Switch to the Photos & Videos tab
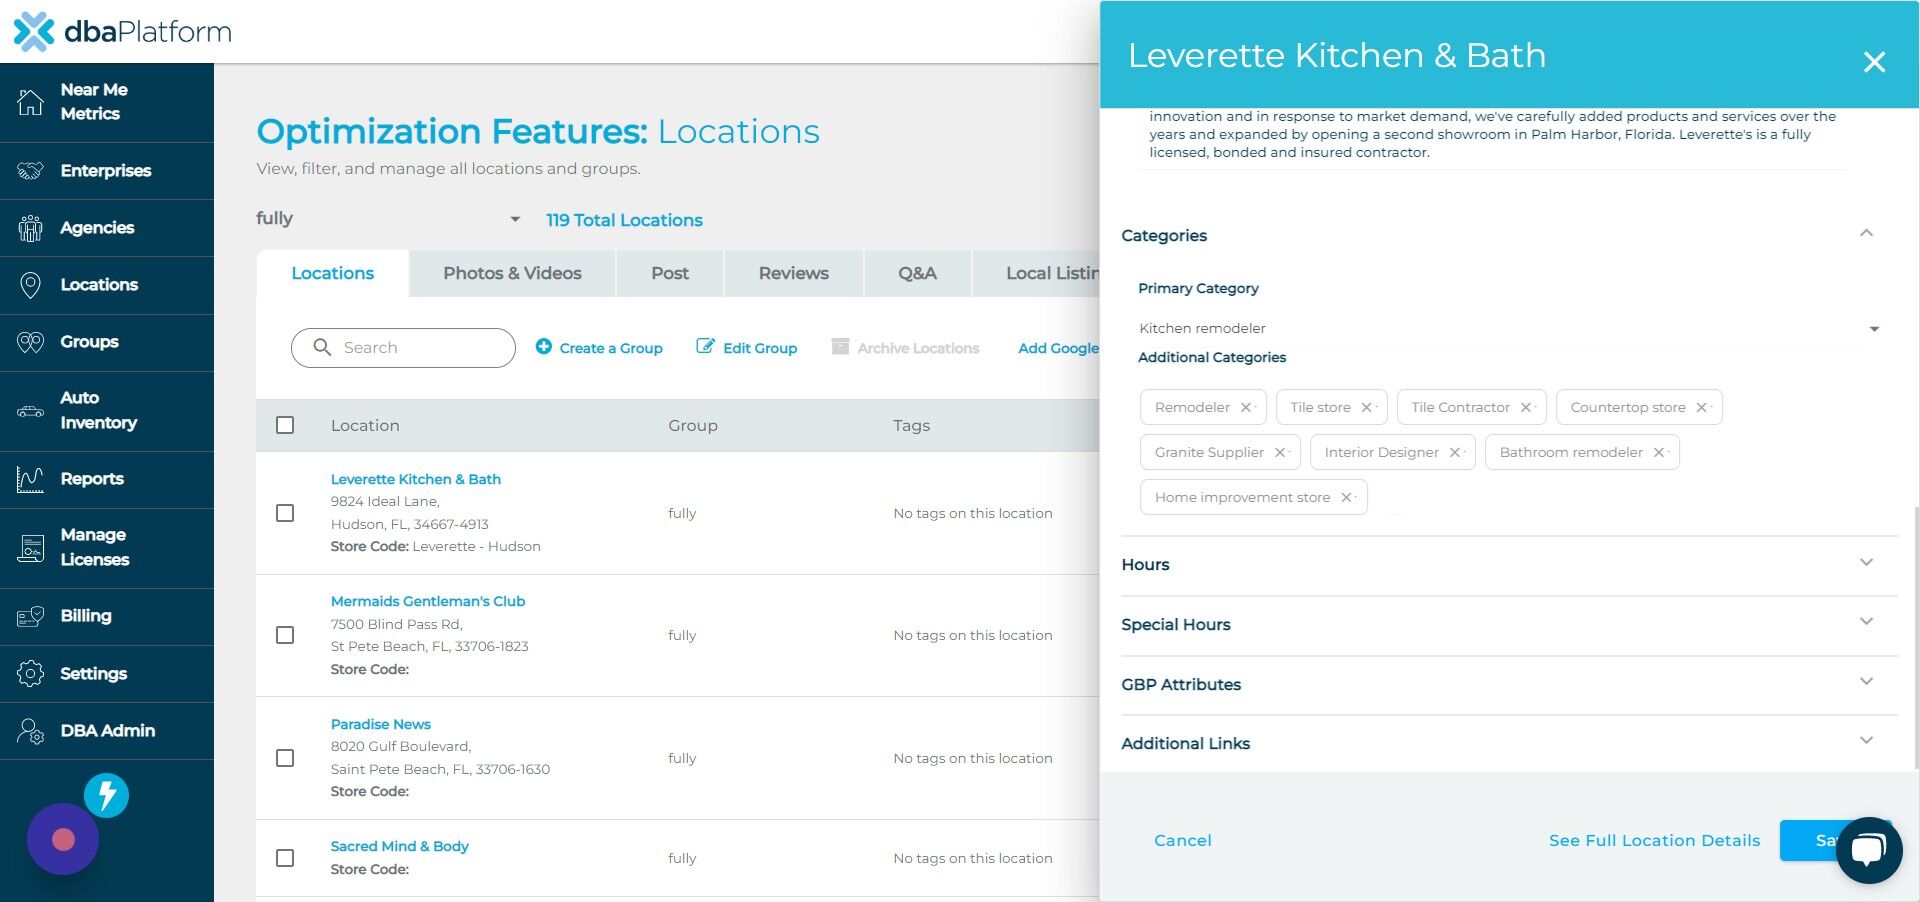The image size is (1920, 902). 512,273
